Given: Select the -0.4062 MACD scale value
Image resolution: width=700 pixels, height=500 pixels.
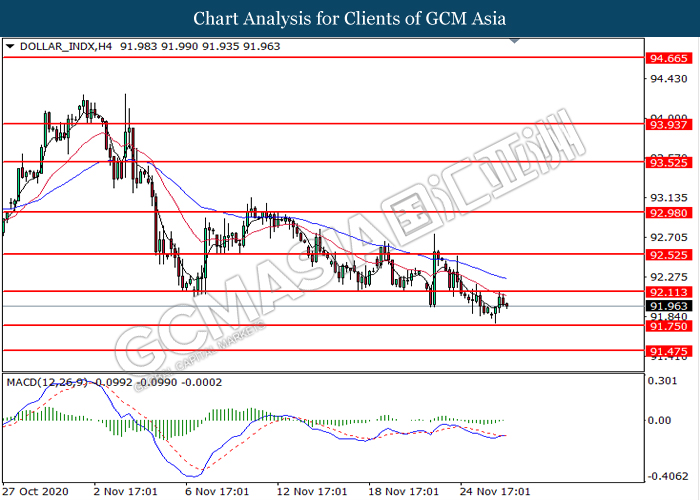Looking at the screenshot, I should (x=664, y=477).
